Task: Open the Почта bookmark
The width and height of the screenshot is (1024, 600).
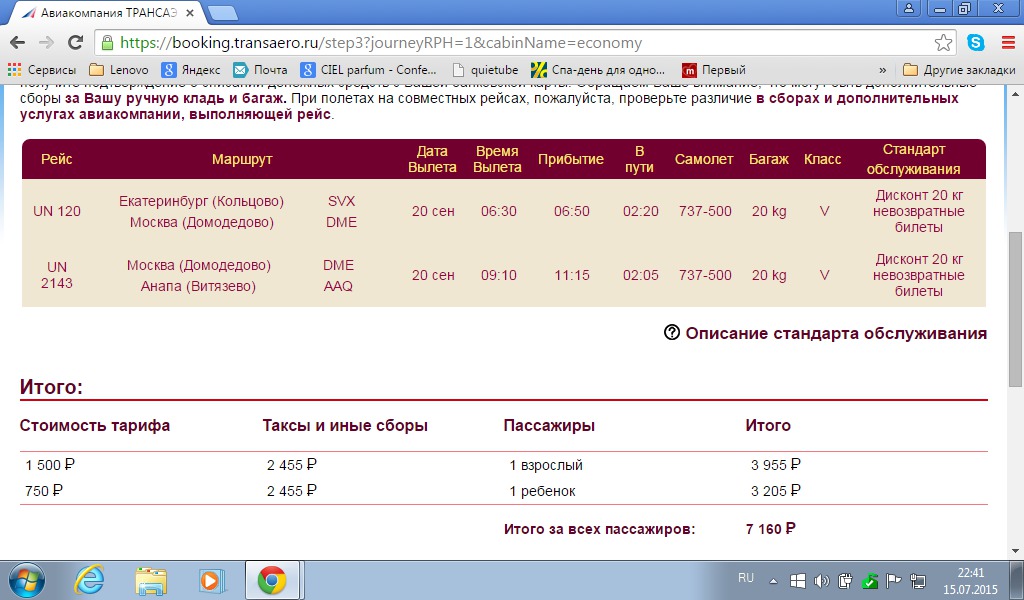Action: [261, 70]
